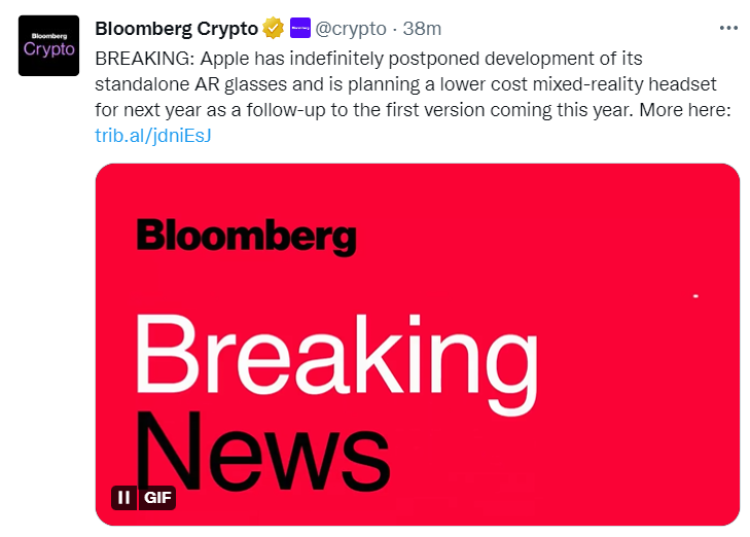Open the three-dot more options menu
Image resolution: width=750 pixels, height=537 pixels.
coord(728,28)
